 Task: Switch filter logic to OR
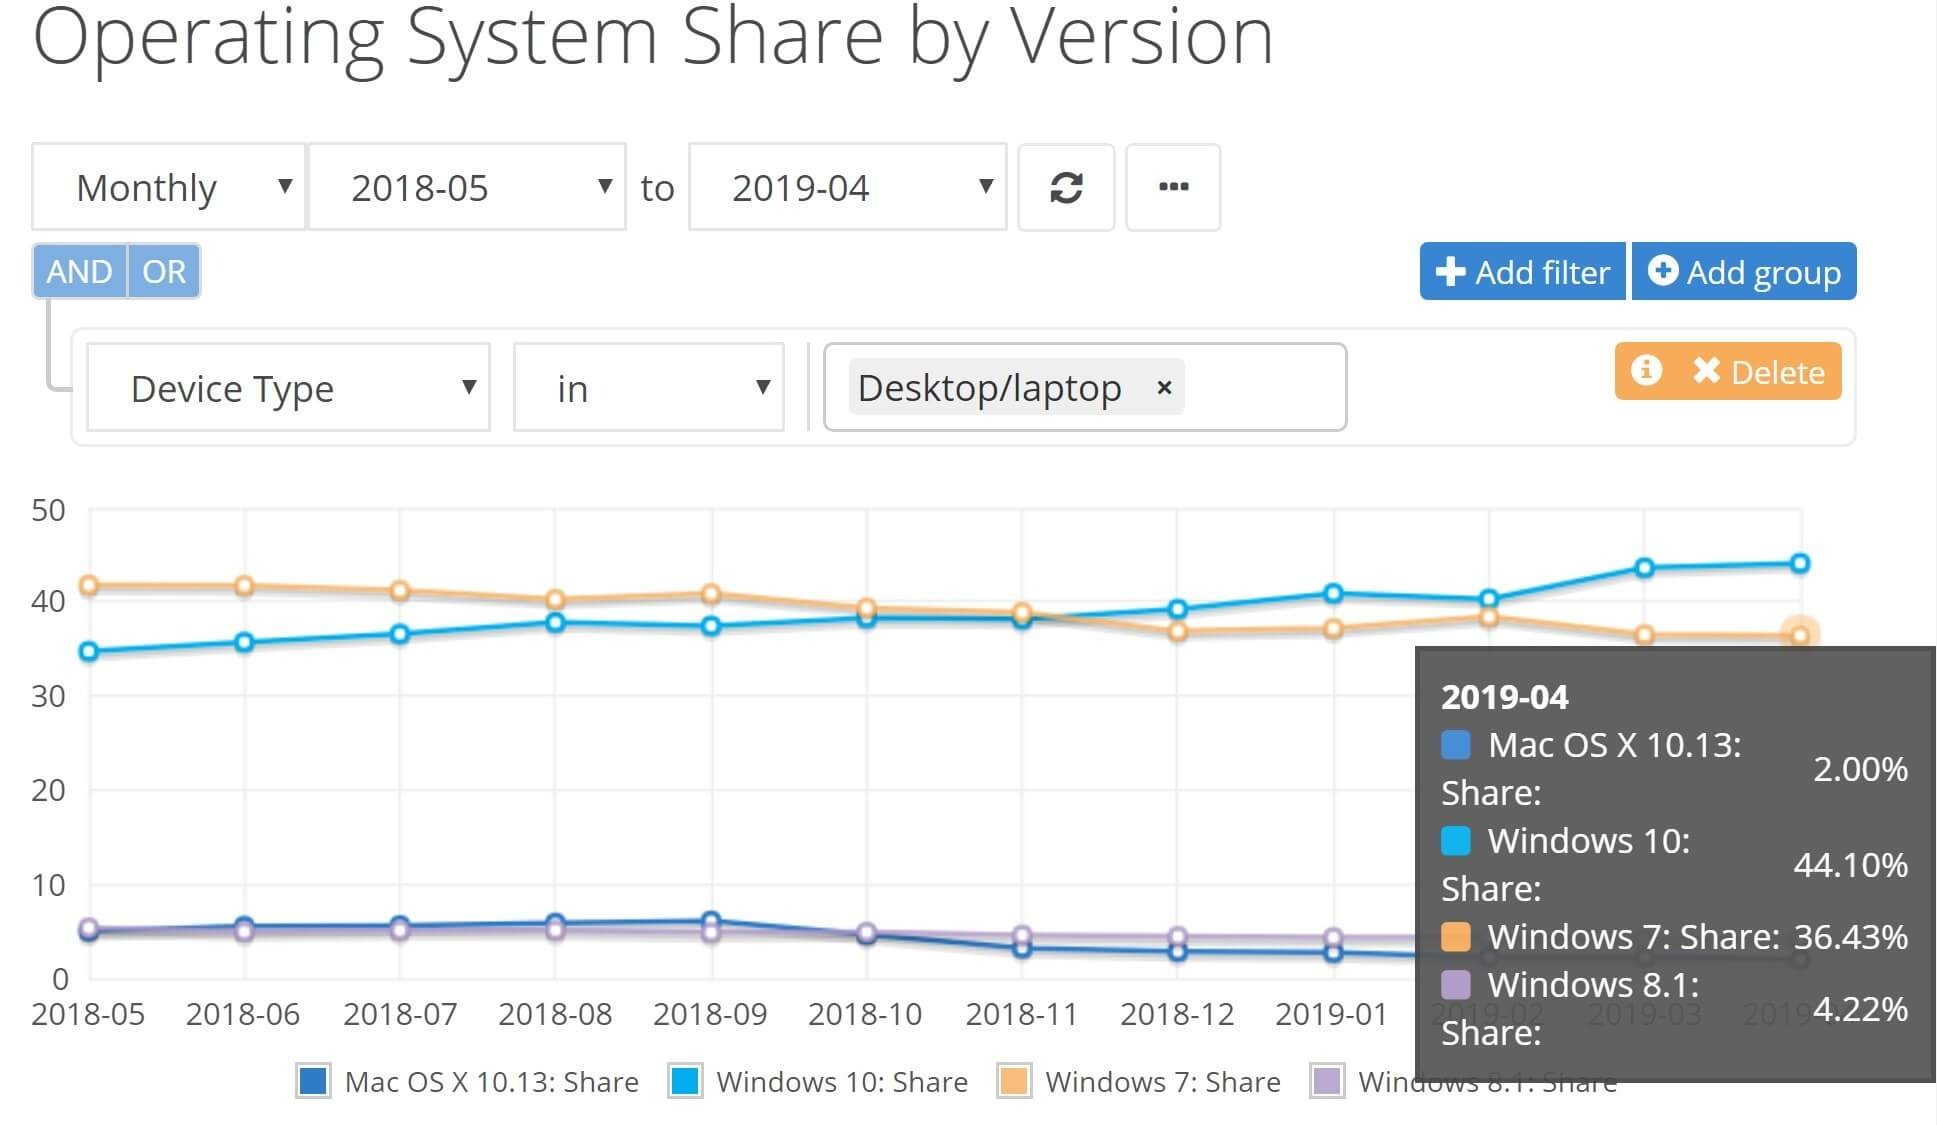[x=164, y=272]
